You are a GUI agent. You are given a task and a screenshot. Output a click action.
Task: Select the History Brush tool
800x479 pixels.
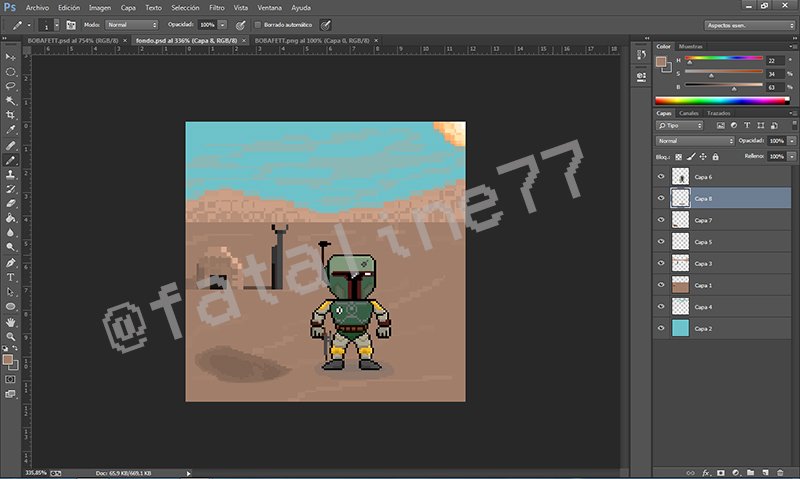[10, 189]
